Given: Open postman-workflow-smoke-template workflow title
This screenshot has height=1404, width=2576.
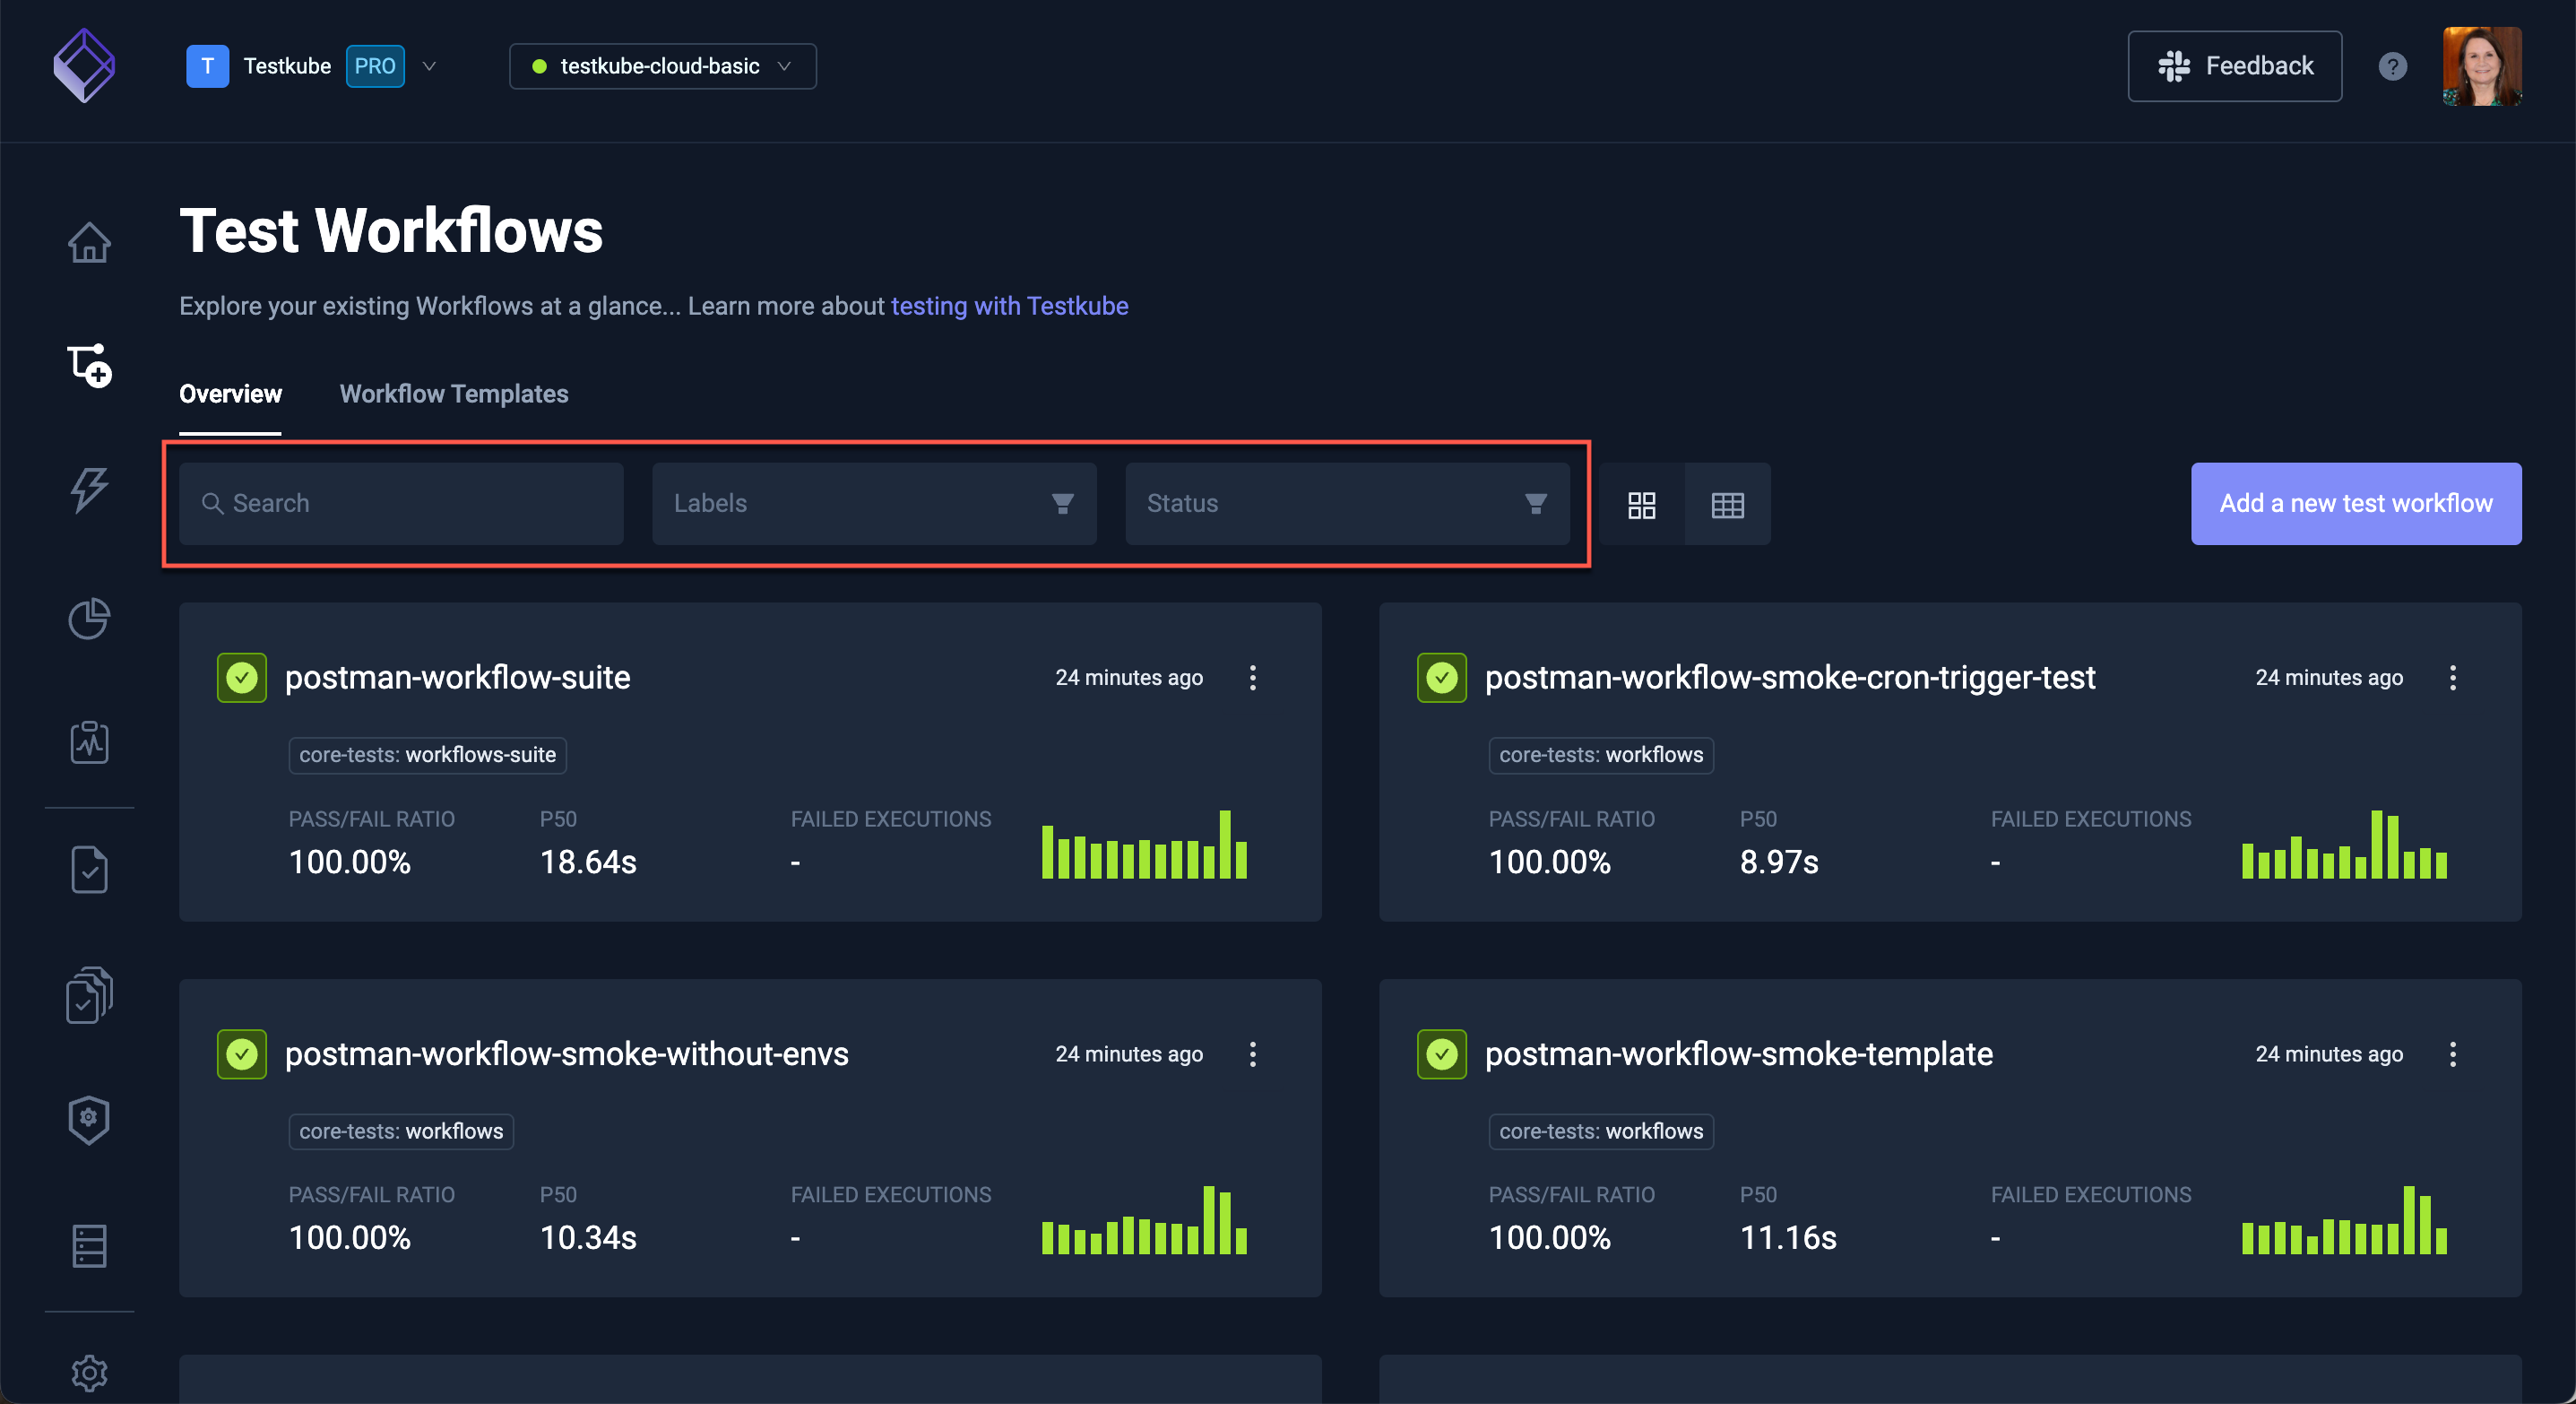Looking at the screenshot, I should 1739,1054.
